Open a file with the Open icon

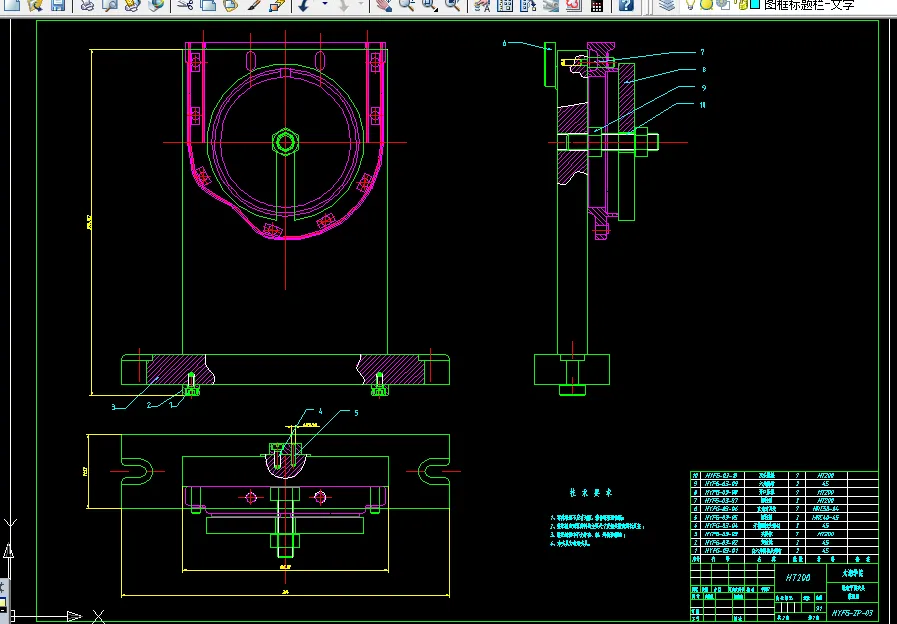click(35, 5)
